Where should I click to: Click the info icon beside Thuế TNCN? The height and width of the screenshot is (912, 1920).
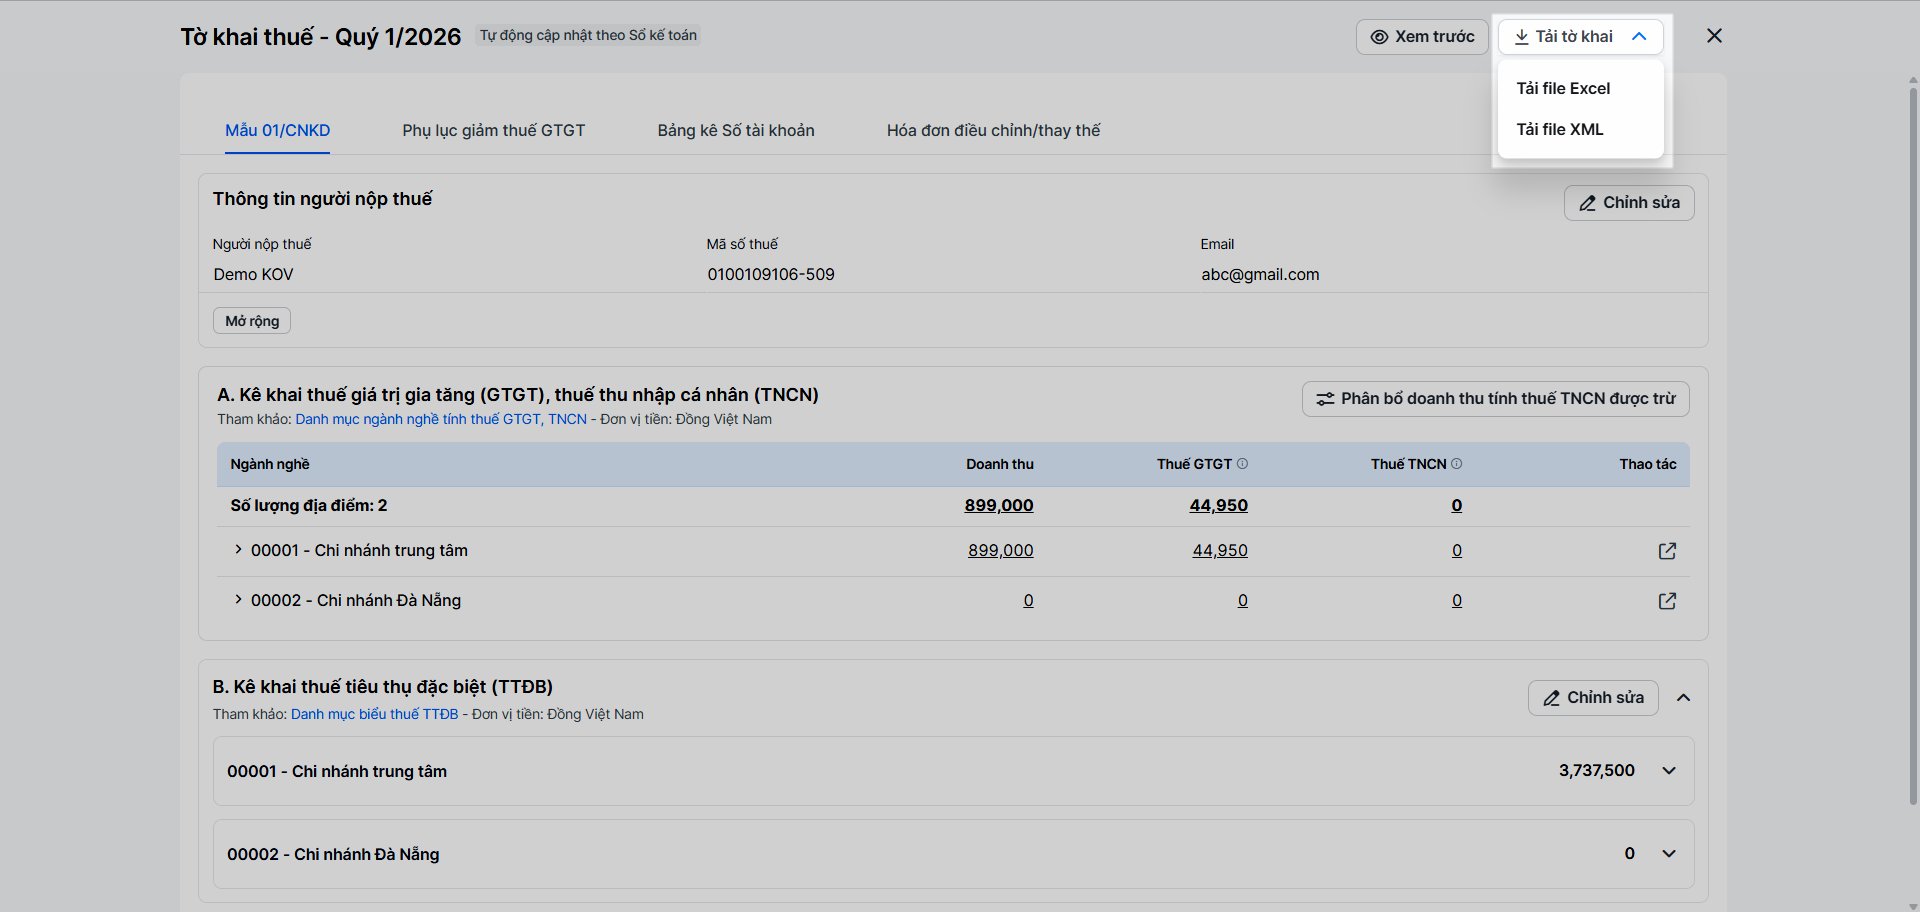[1457, 464]
